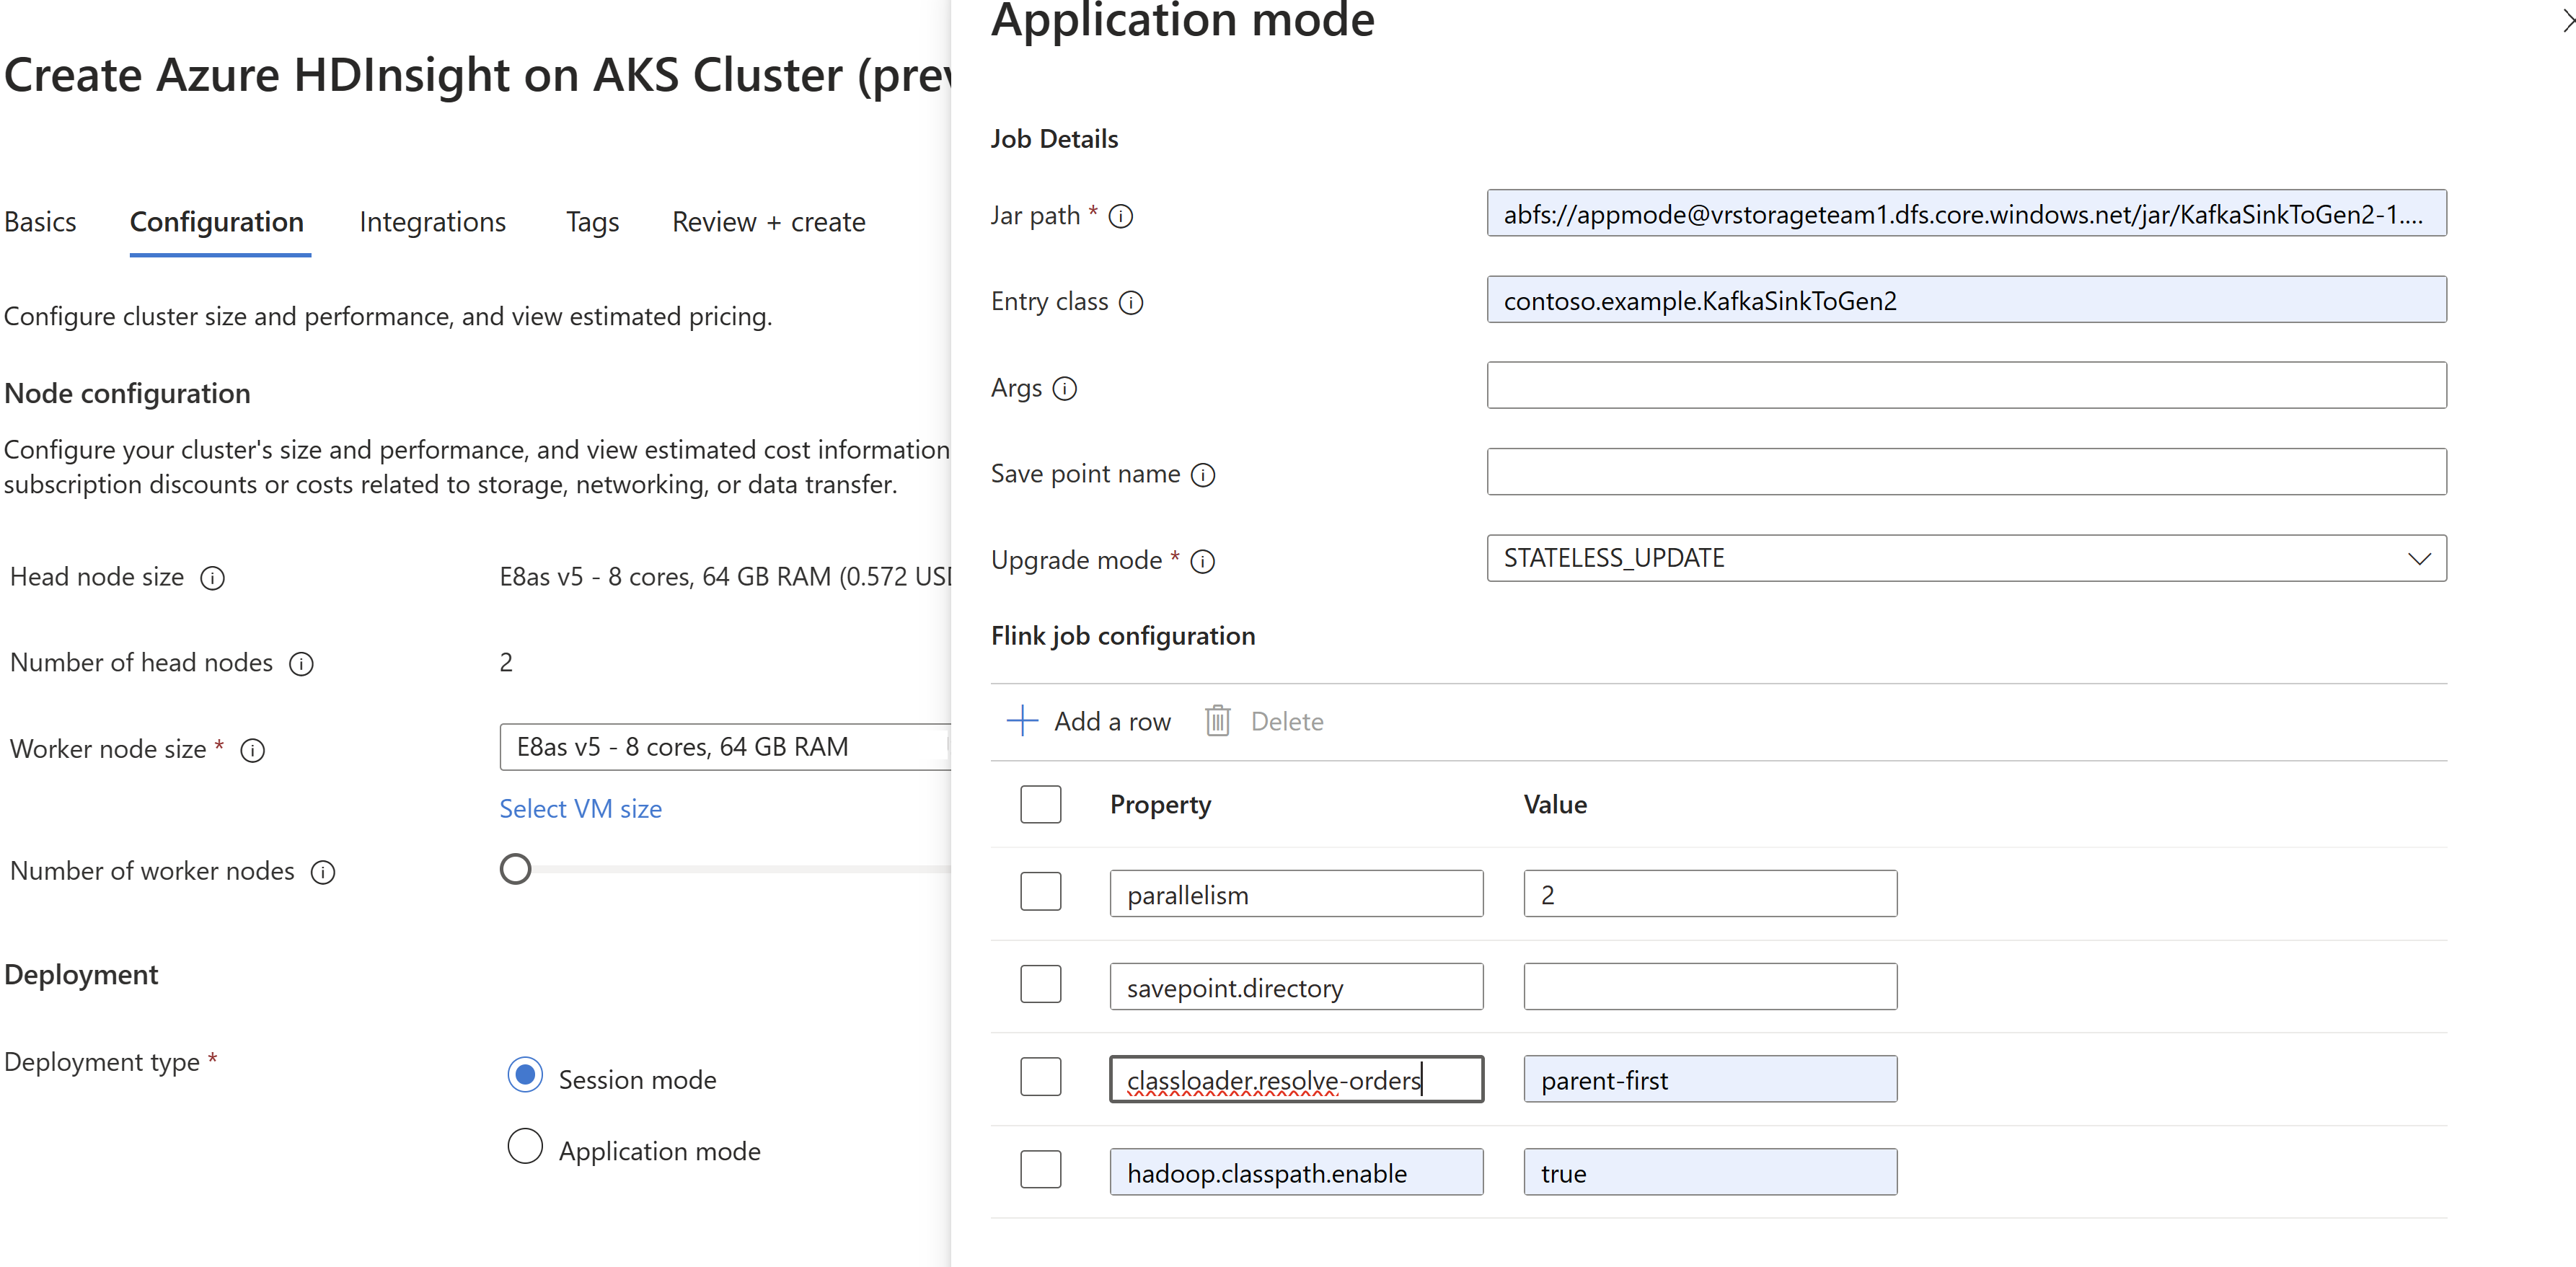
Task: Click the Entry class info icon
Action: pyautogui.click(x=1131, y=302)
